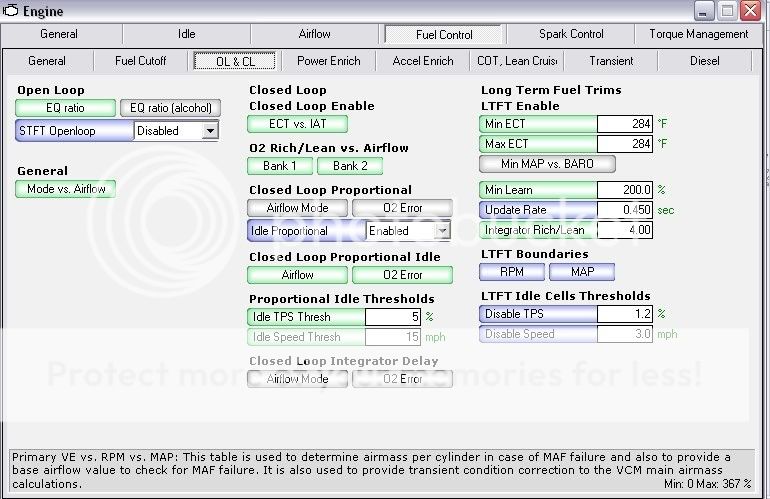The image size is (770, 499).
Task: Click the Min MAP vs. BARO button
Action: (x=547, y=164)
